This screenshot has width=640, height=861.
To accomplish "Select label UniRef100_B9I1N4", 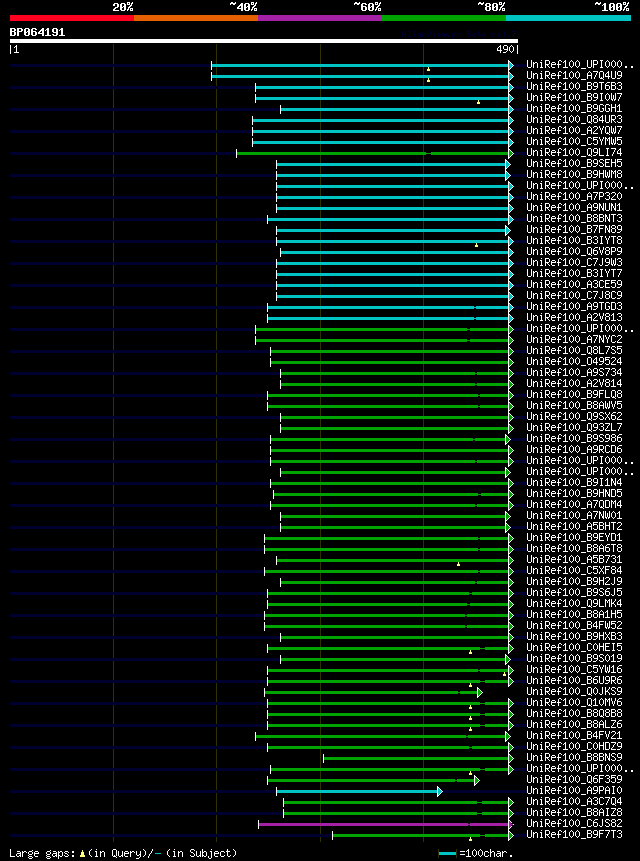I will [574, 482].
